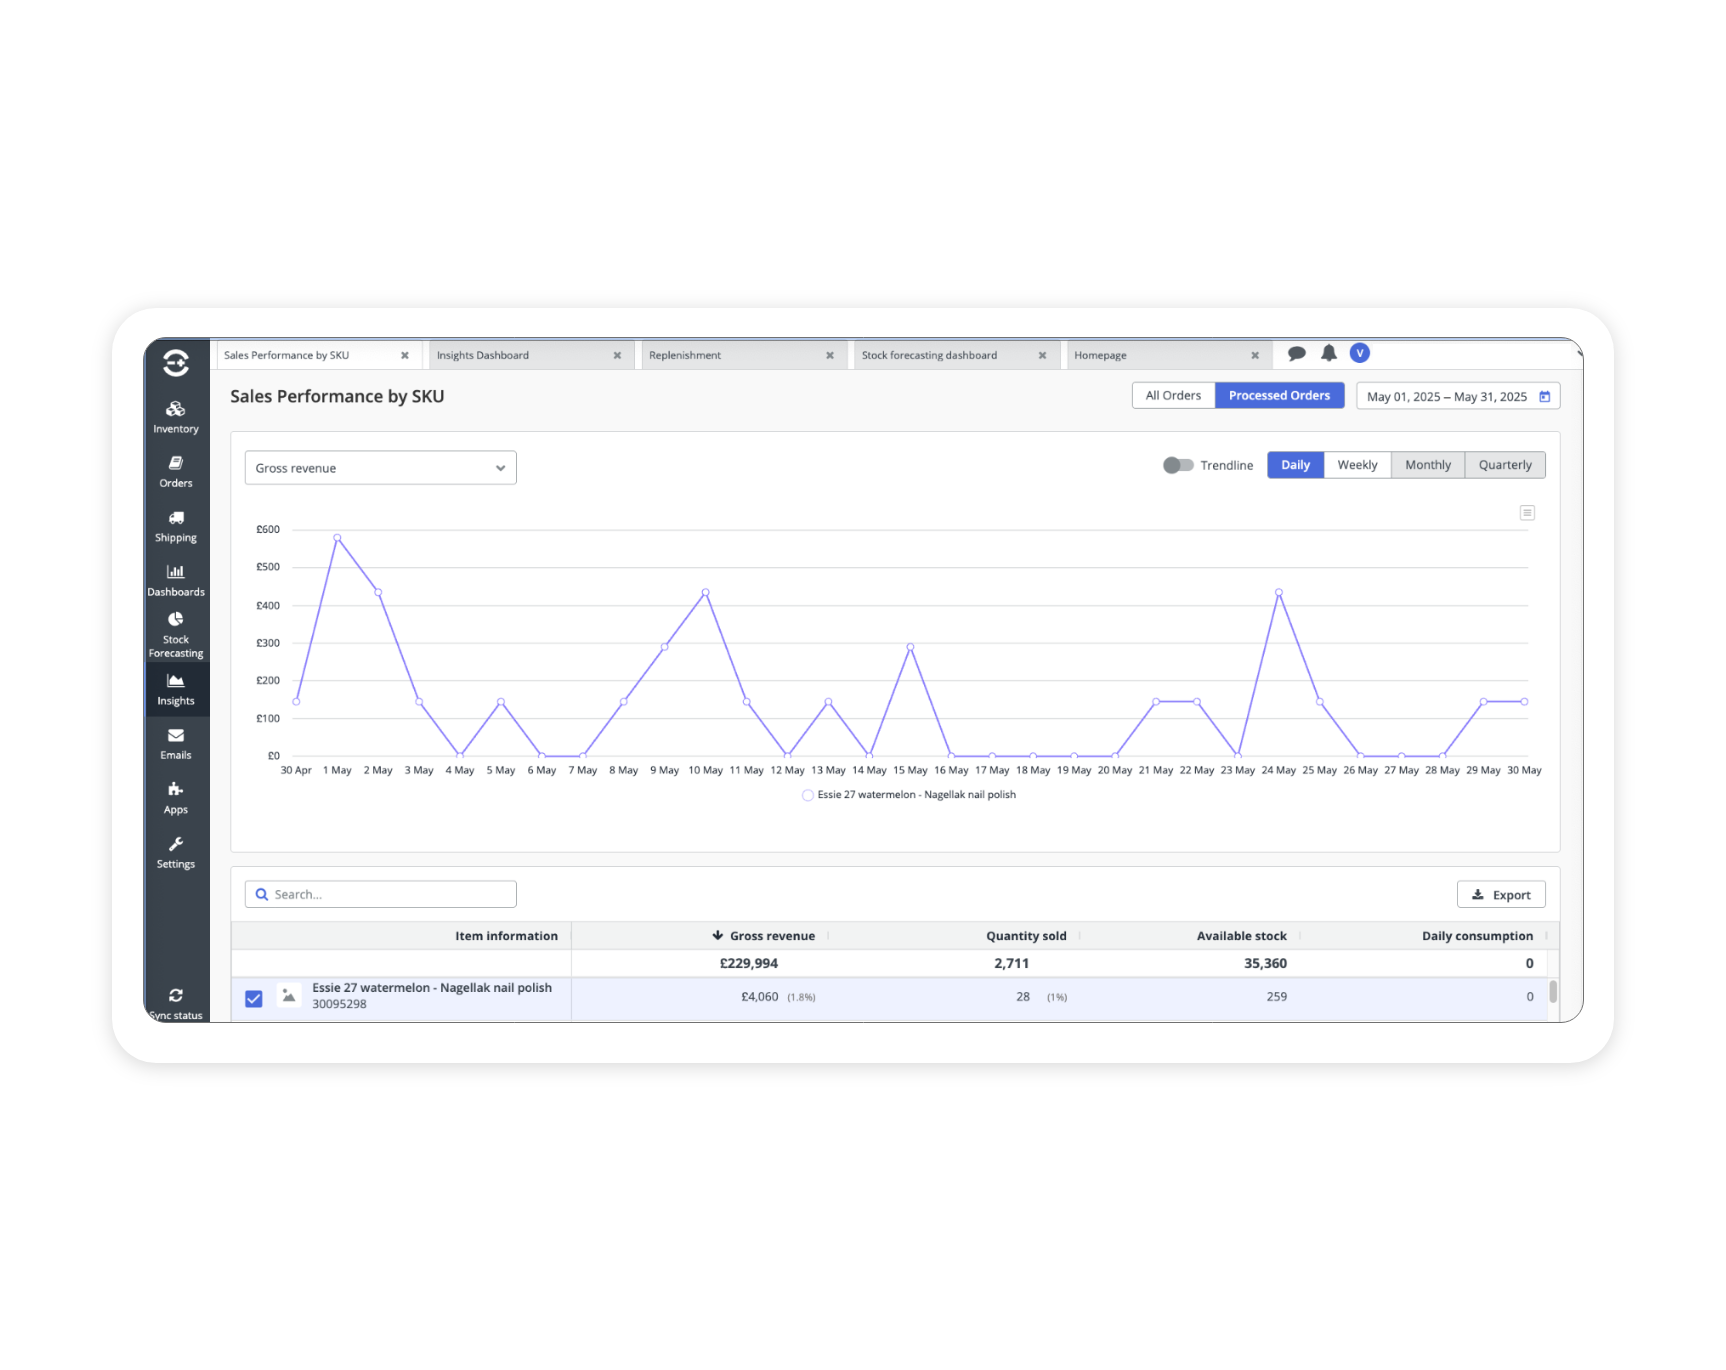Open the date range picker calendar

(1541, 396)
